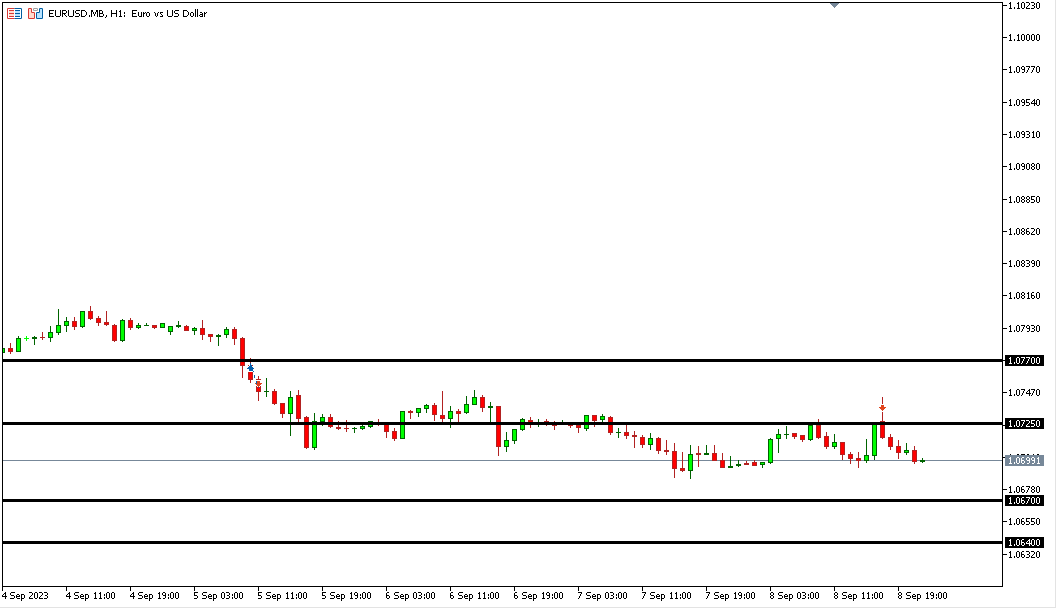Click the 1.08390 price scale label
The image size is (1056, 608).
pos(1024,263)
